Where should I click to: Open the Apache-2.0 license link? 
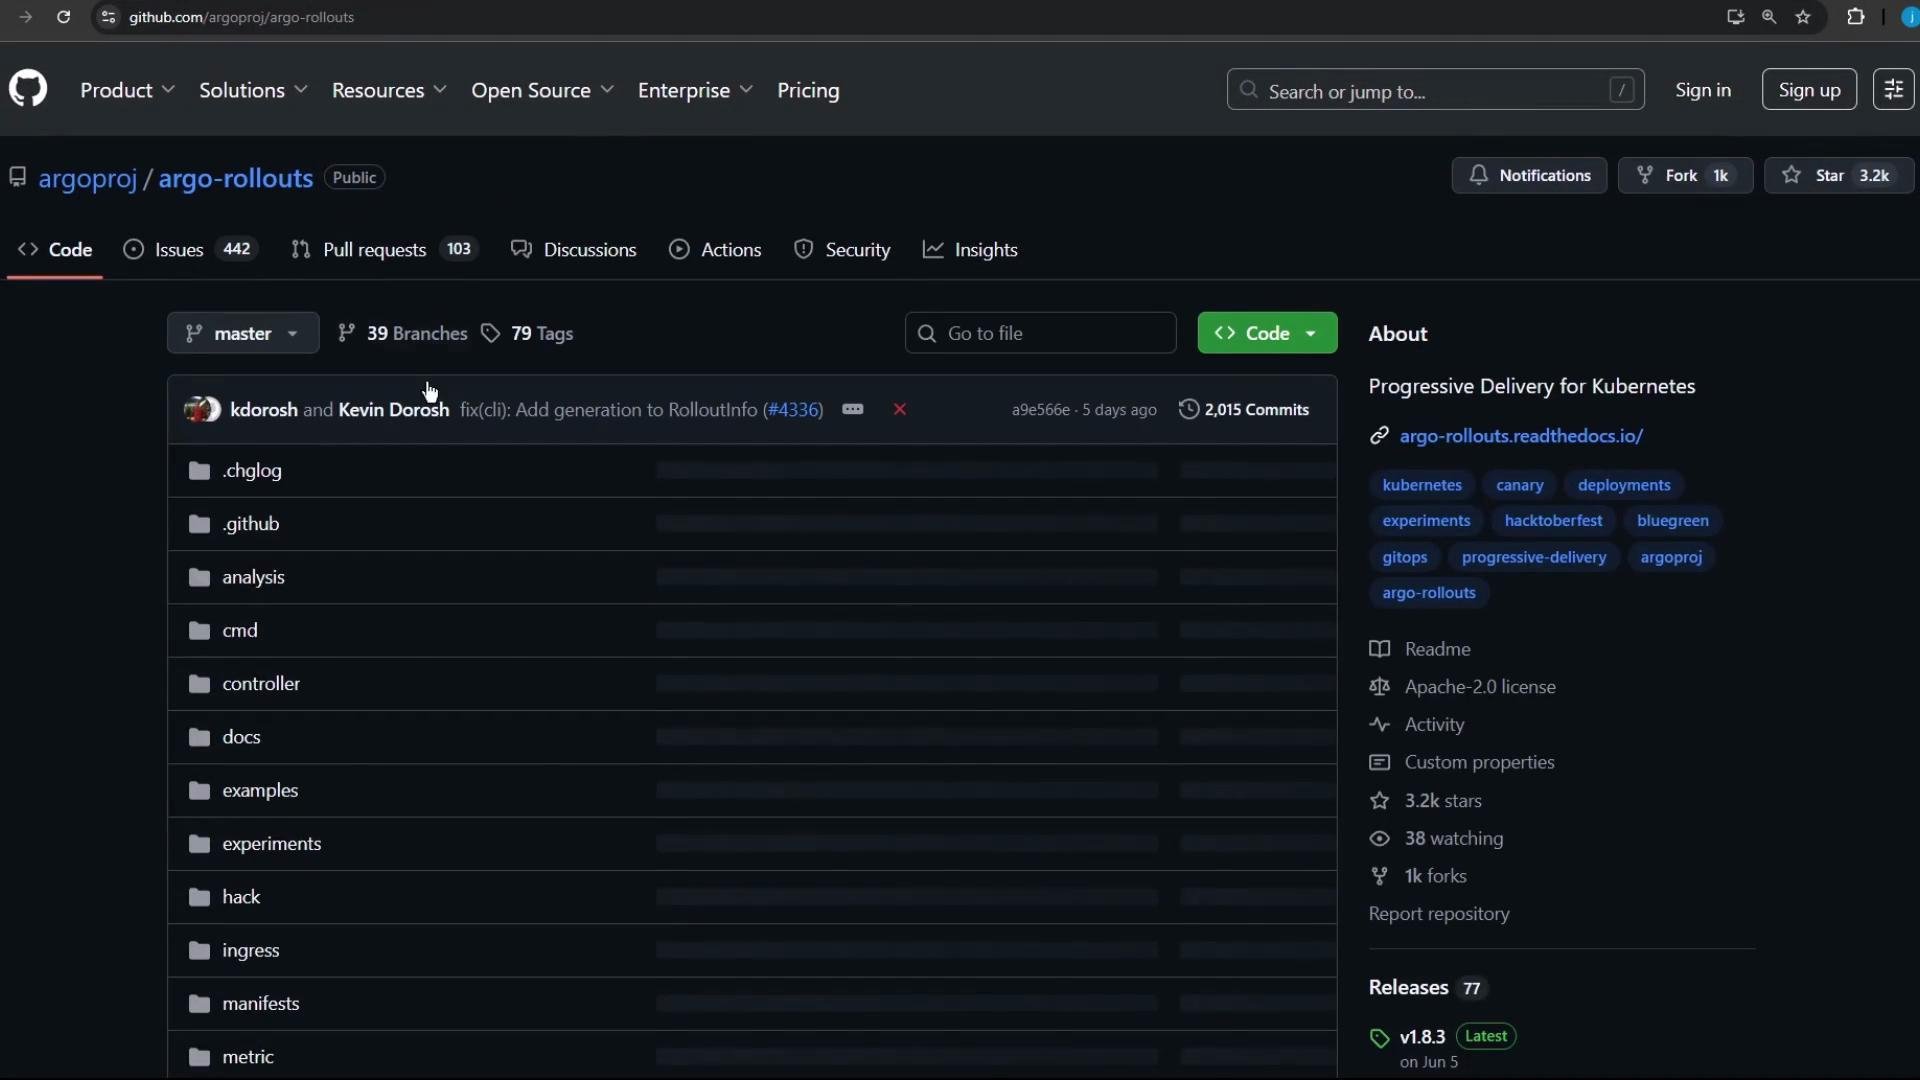tap(1463, 687)
